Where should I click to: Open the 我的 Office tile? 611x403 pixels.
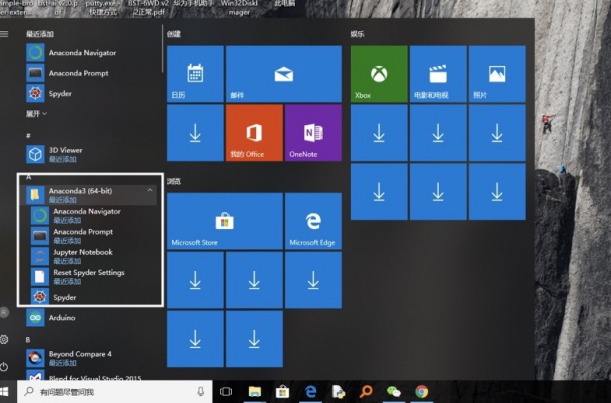point(254,133)
